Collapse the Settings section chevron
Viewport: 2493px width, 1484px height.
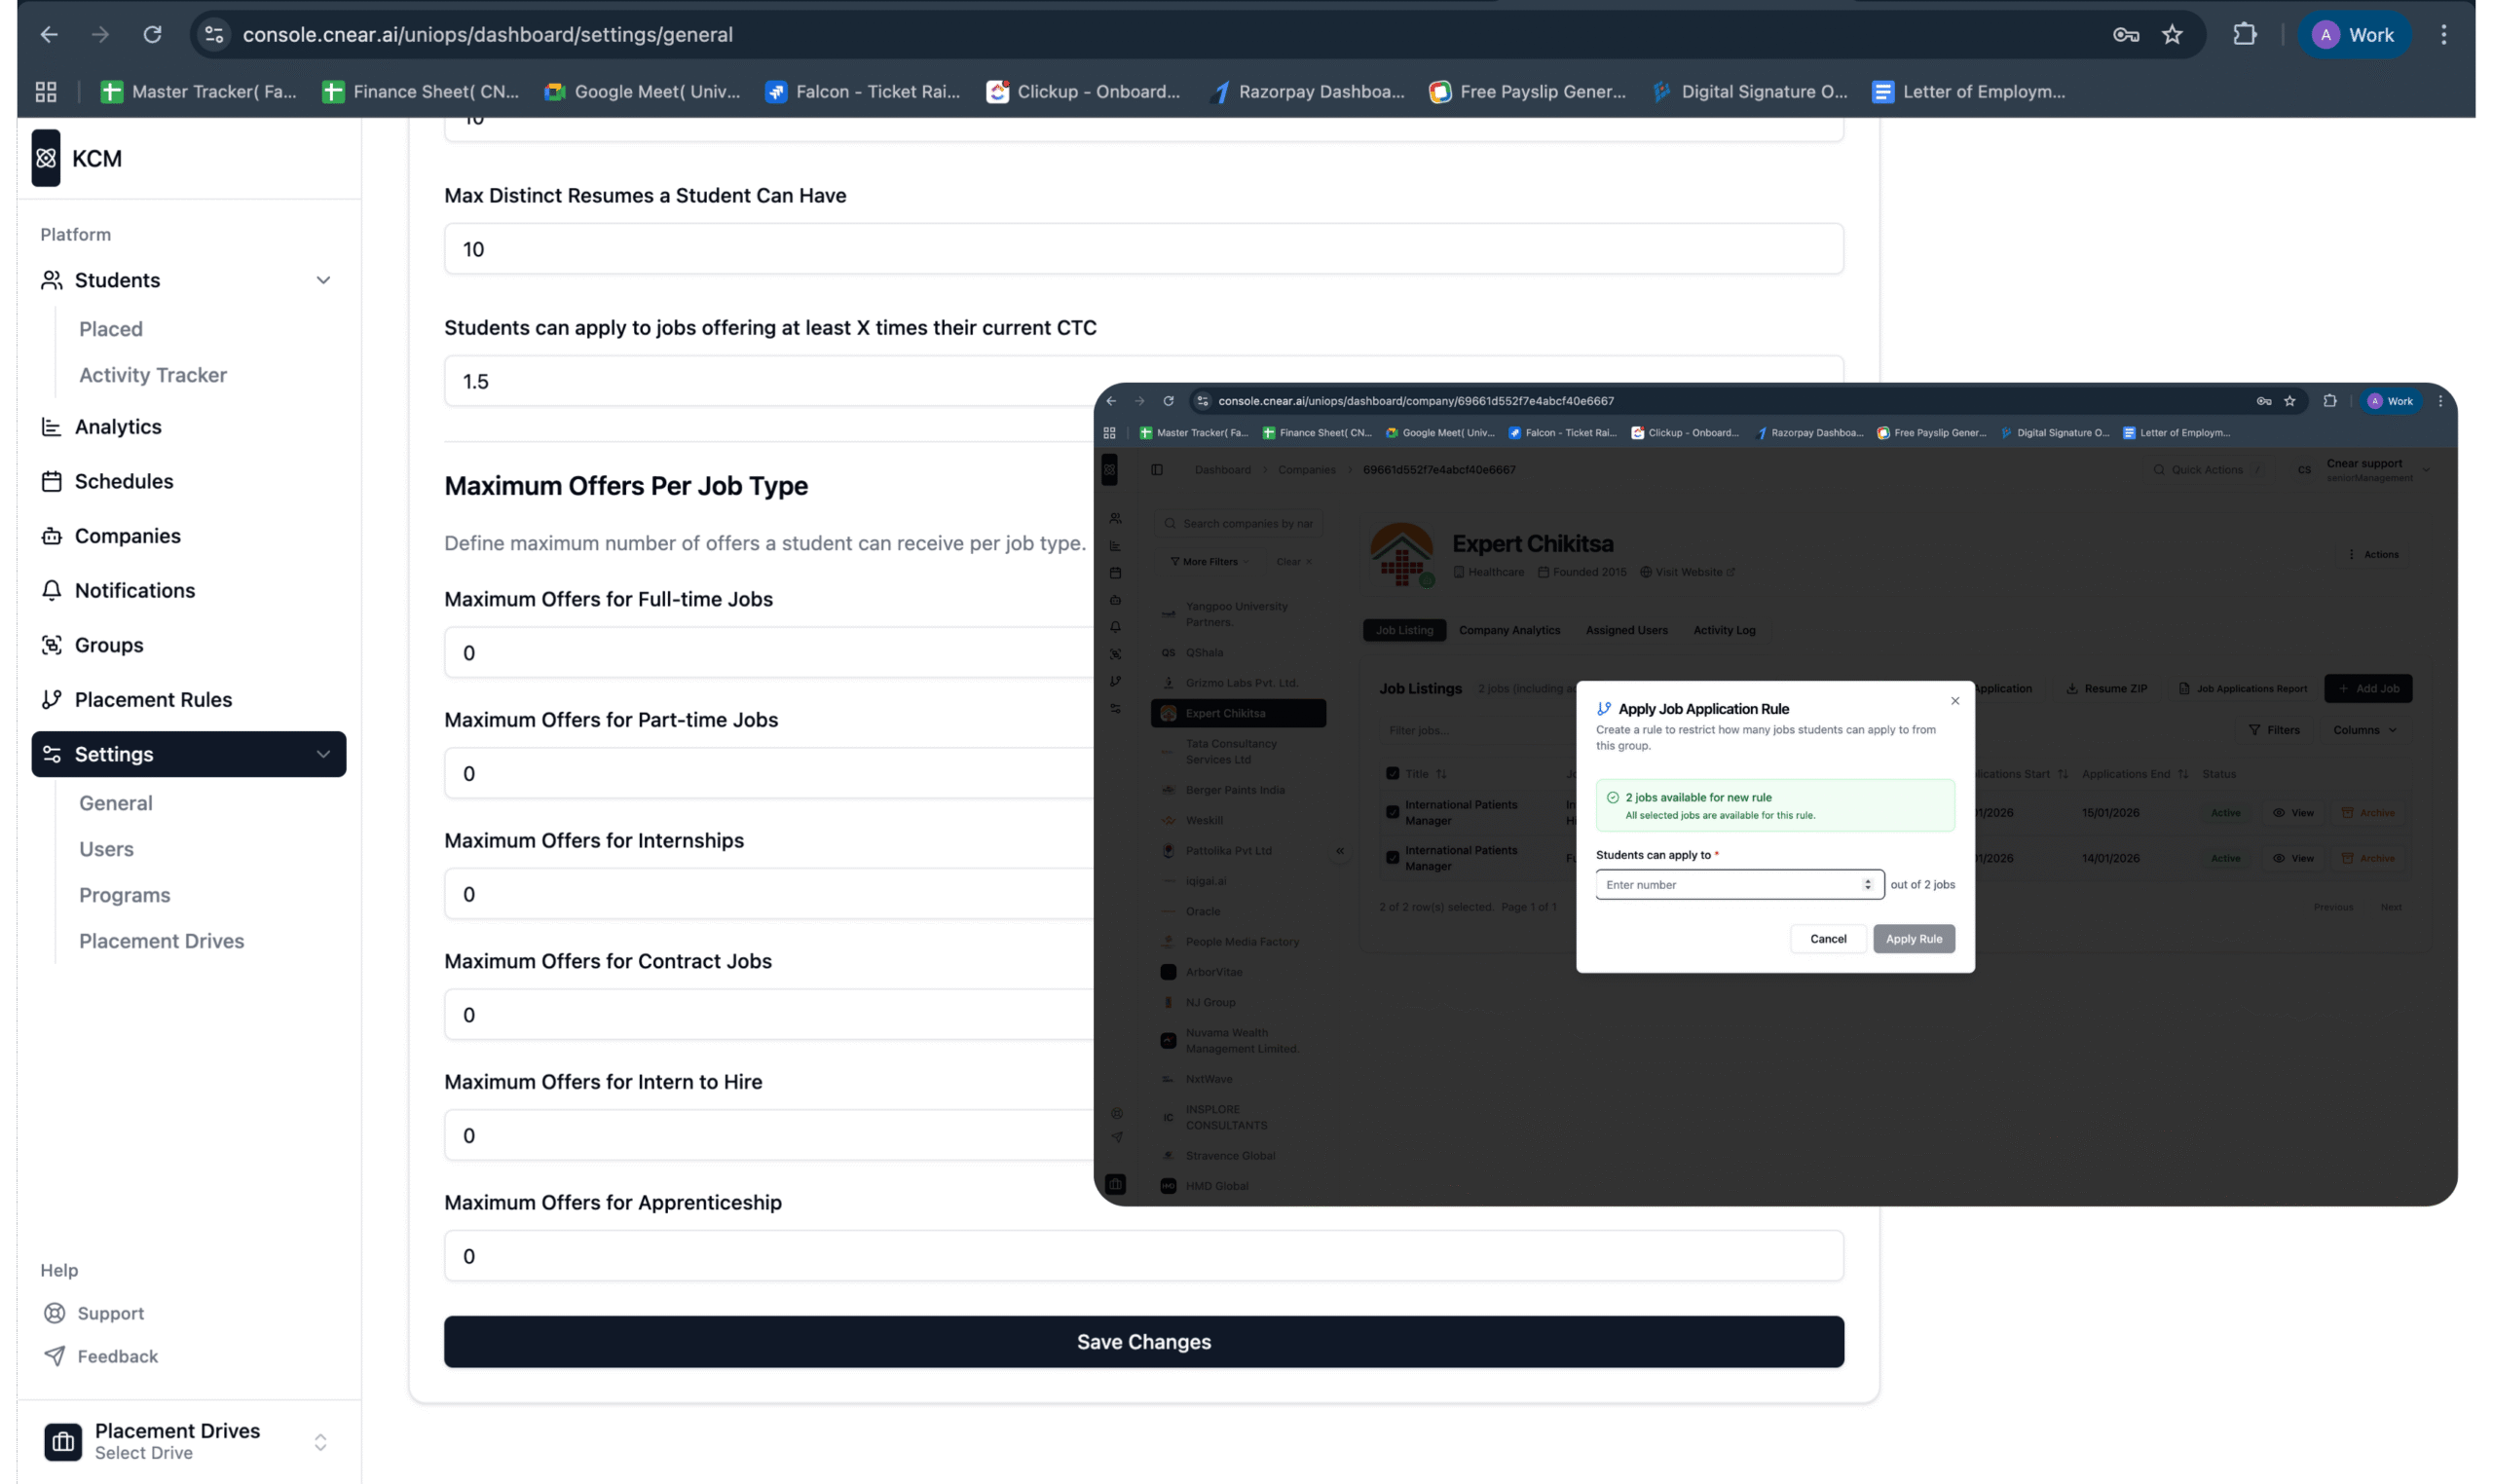[x=323, y=754]
